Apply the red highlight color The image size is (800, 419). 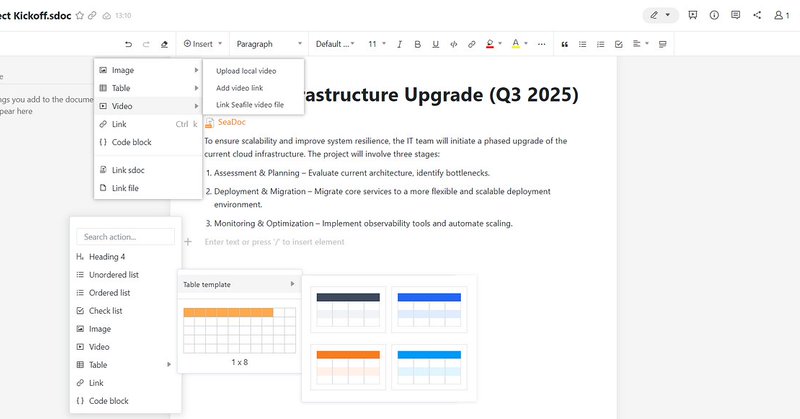click(x=490, y=44)
